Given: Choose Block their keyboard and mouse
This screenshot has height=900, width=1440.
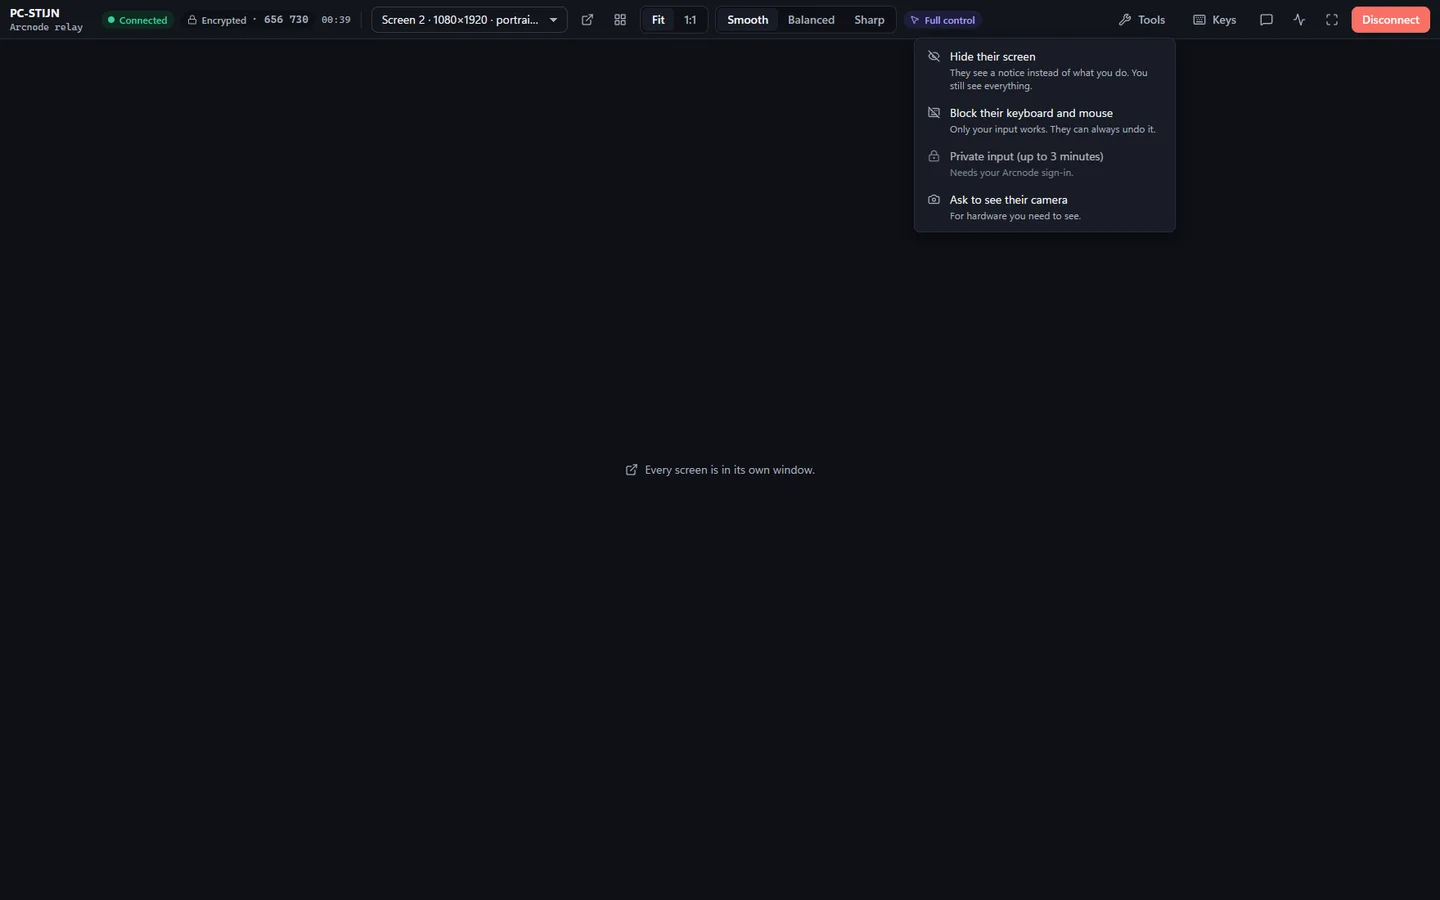Looking at the screenshot, I should pos(1044,121).
